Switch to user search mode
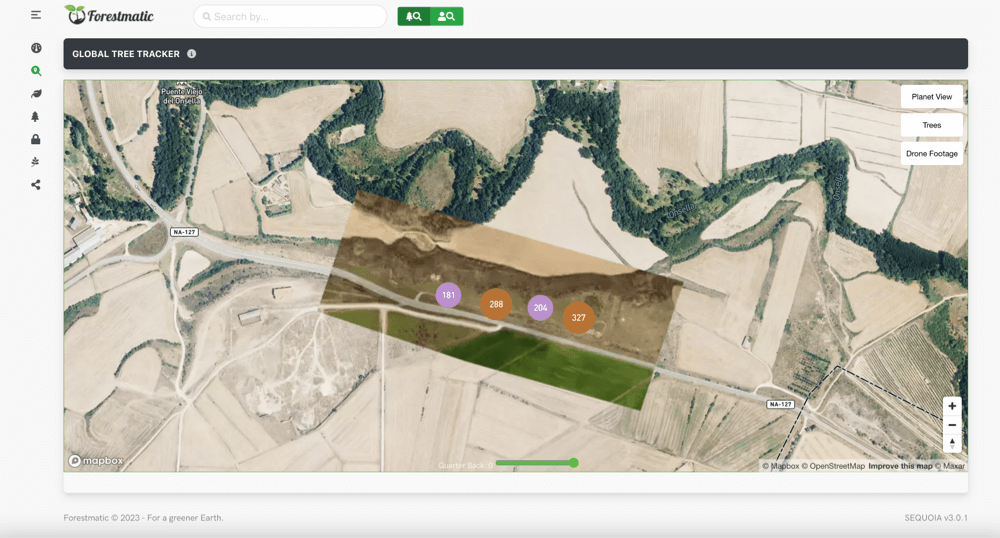1000x538 pixels. pos(447,17)
